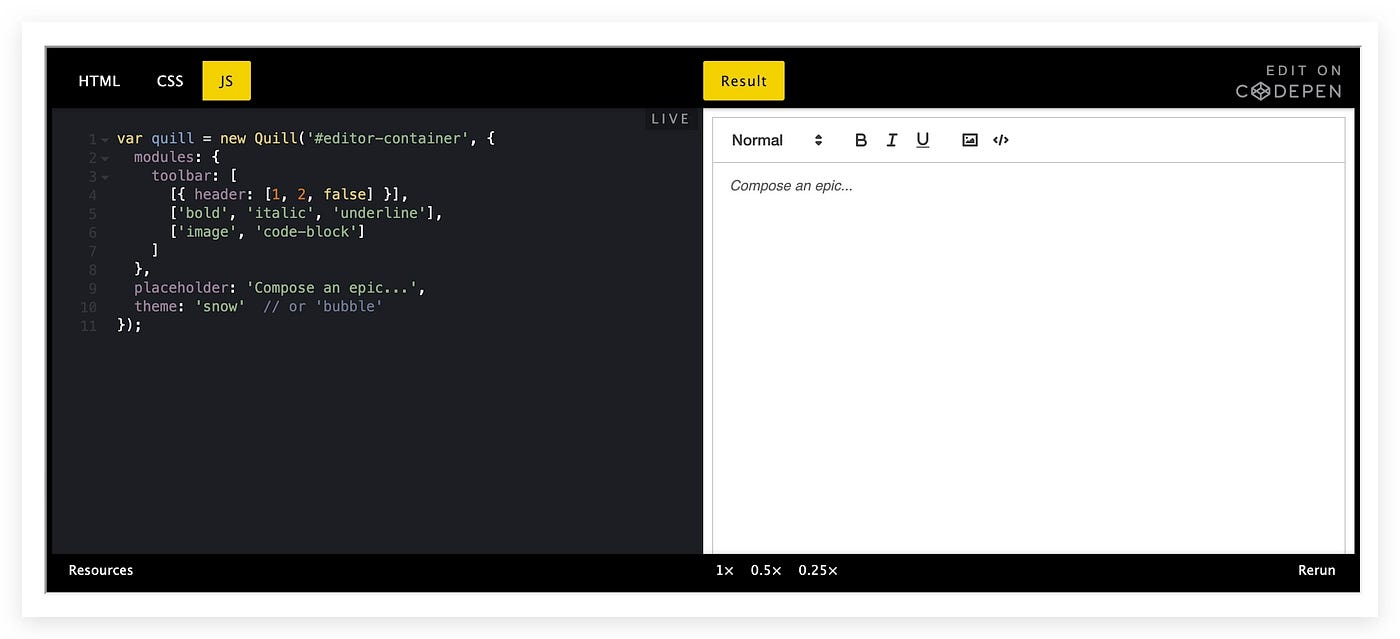1400x639 pixels.
Task: Click the 'underline' string in code
Action: coord(380,213)
